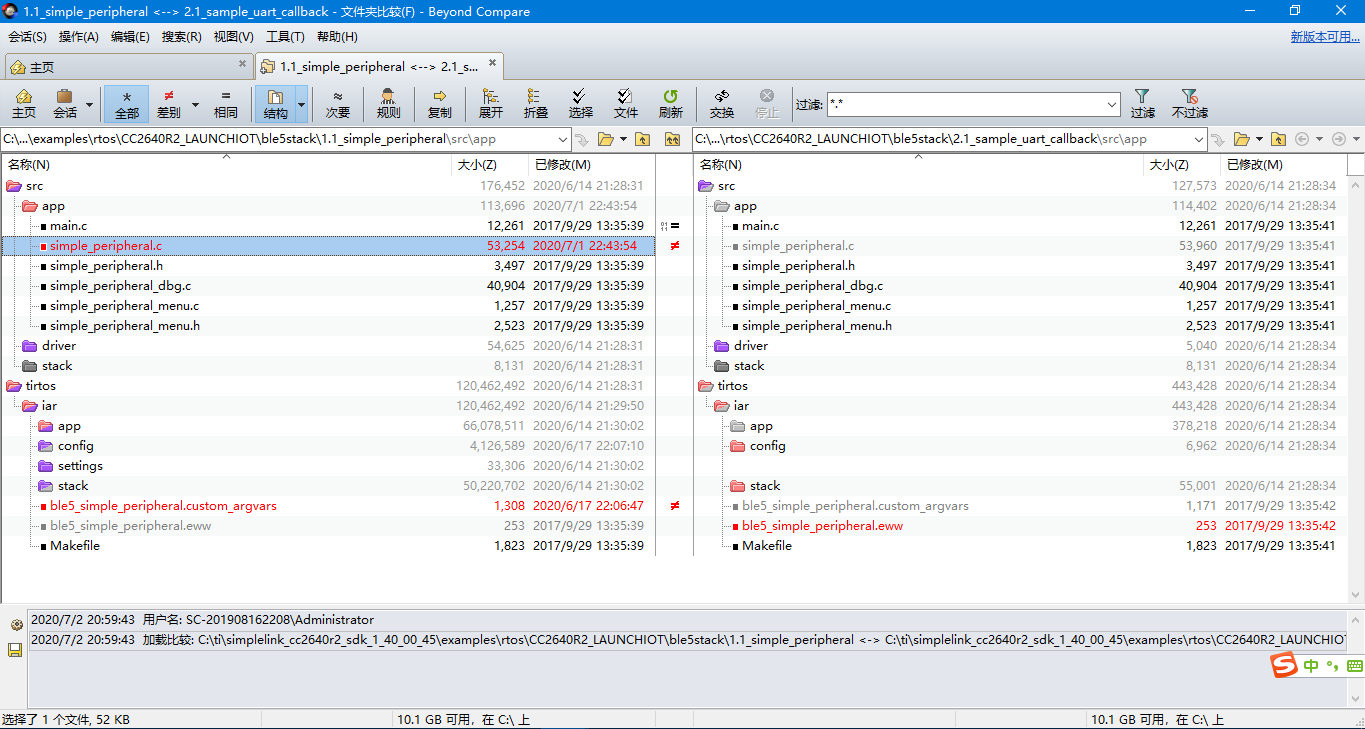Image resolution: width=1365 pixels, height=729 pixels.
Task: Open the filter pattern dropdown arrow
Action: [1112, 104]
